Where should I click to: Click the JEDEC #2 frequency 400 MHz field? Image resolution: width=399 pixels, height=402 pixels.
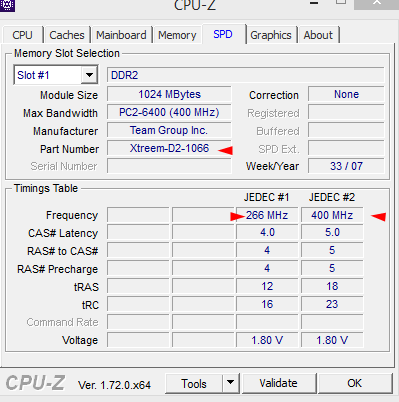(x=332, y=215)
